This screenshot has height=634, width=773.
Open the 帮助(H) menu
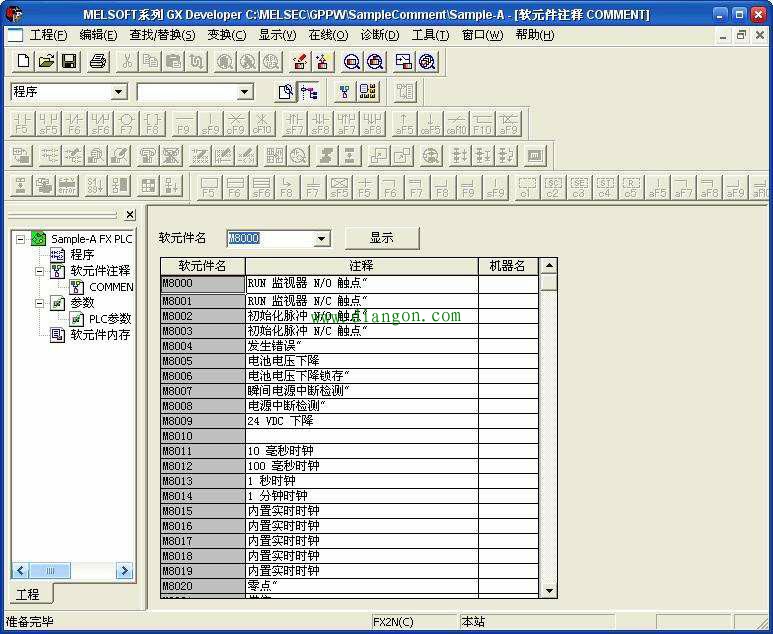(x=535, y=35)
